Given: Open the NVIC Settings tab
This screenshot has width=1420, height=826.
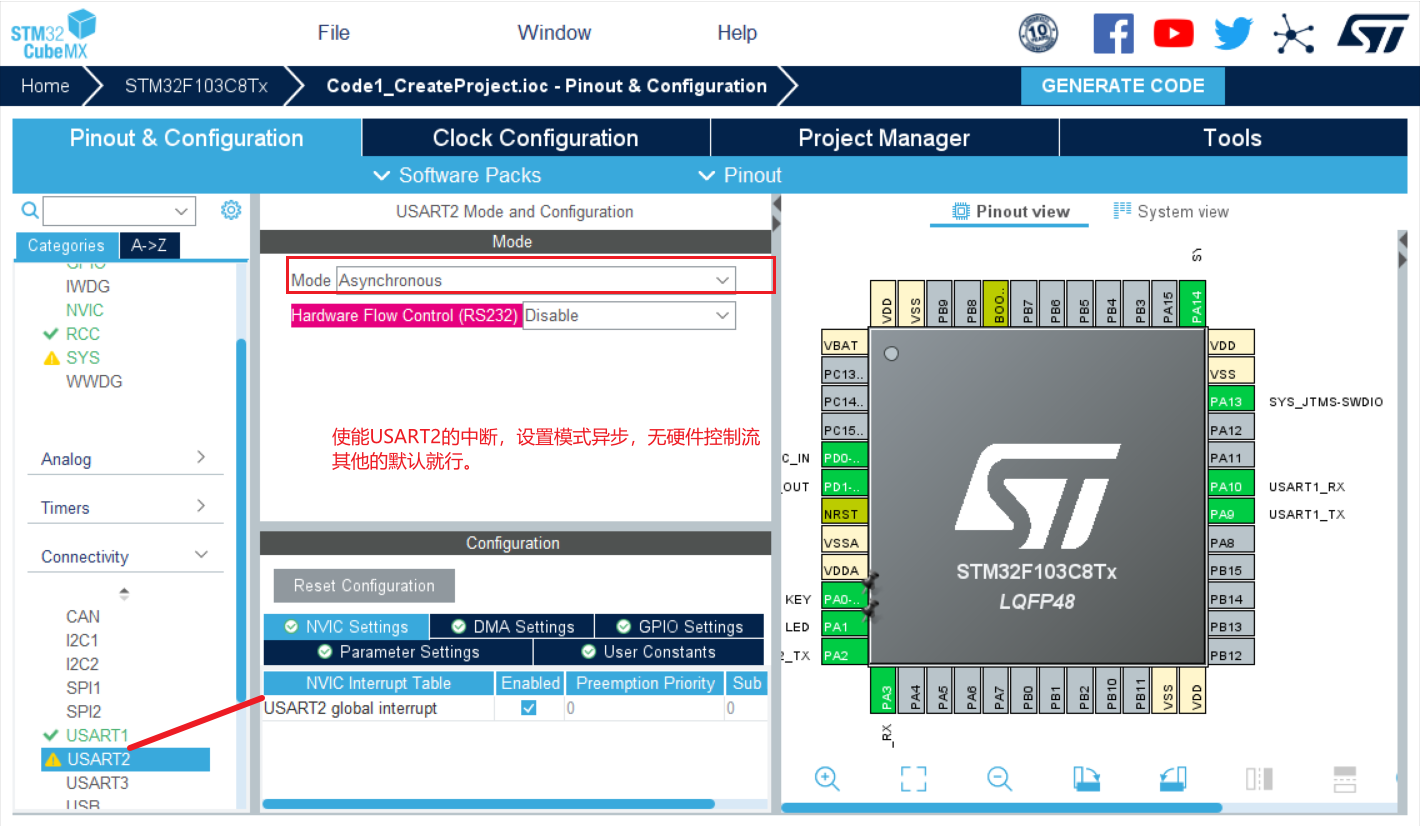Looking at the screenshot, I should [x=346, y=627].
